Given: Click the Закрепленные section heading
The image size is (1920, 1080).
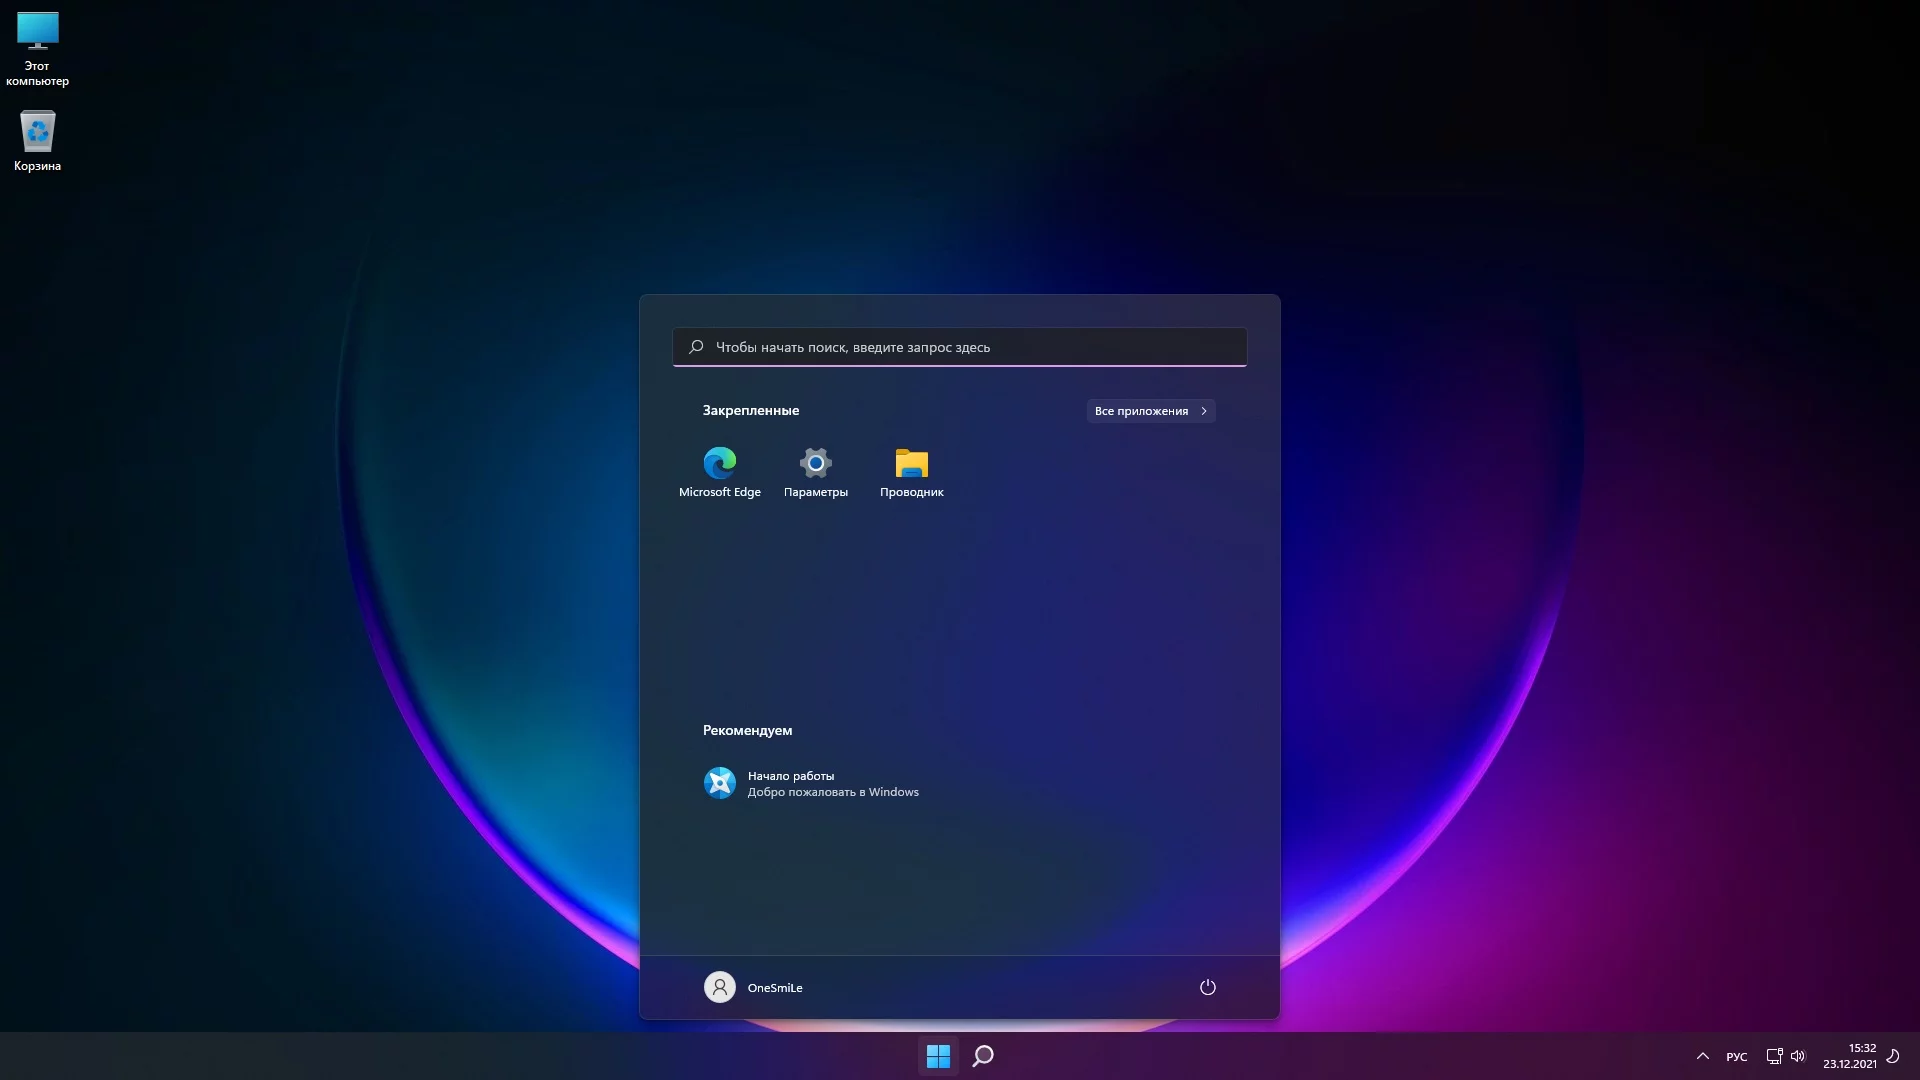Looking at the screenshot, I should point(750,411).
